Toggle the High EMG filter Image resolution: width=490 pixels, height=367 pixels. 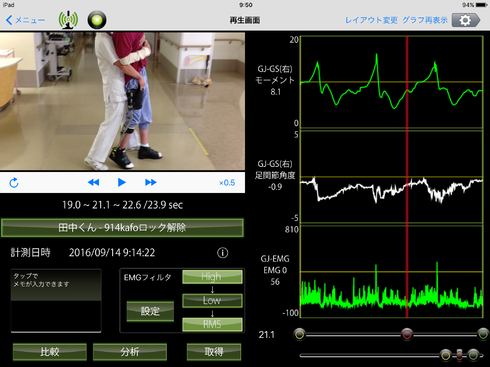[212, 277]
